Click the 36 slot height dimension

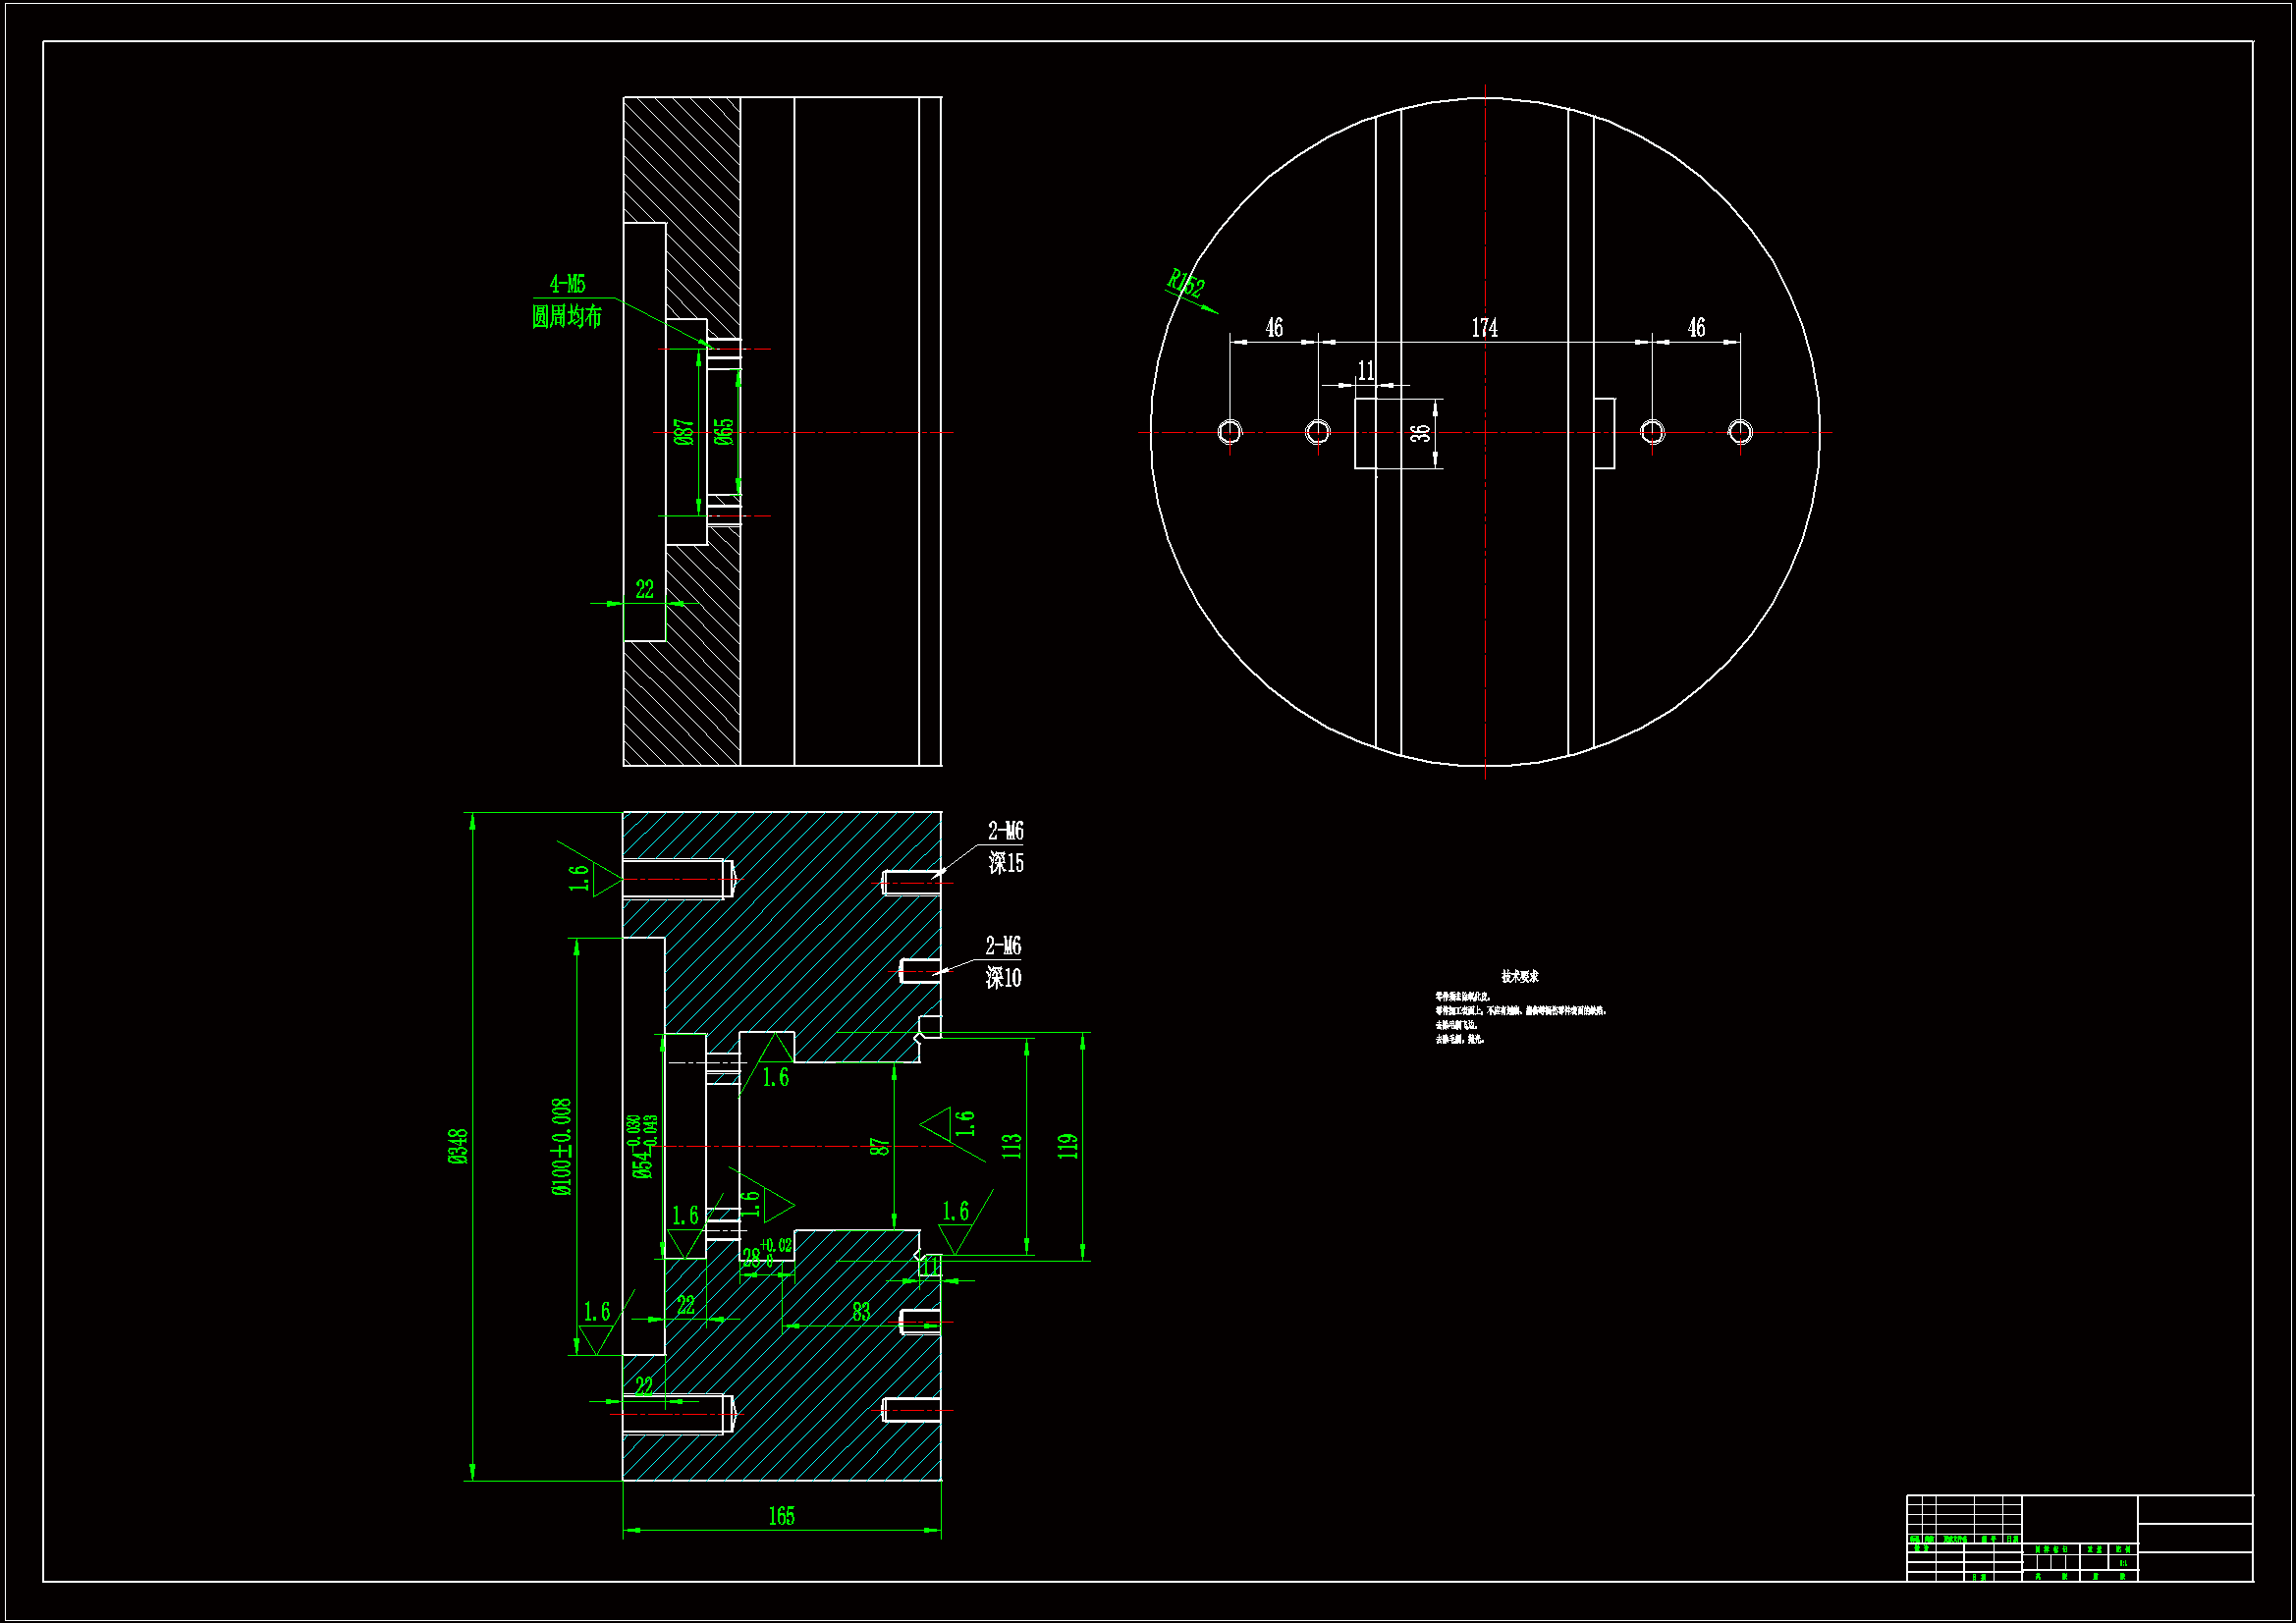point(1420,433)
